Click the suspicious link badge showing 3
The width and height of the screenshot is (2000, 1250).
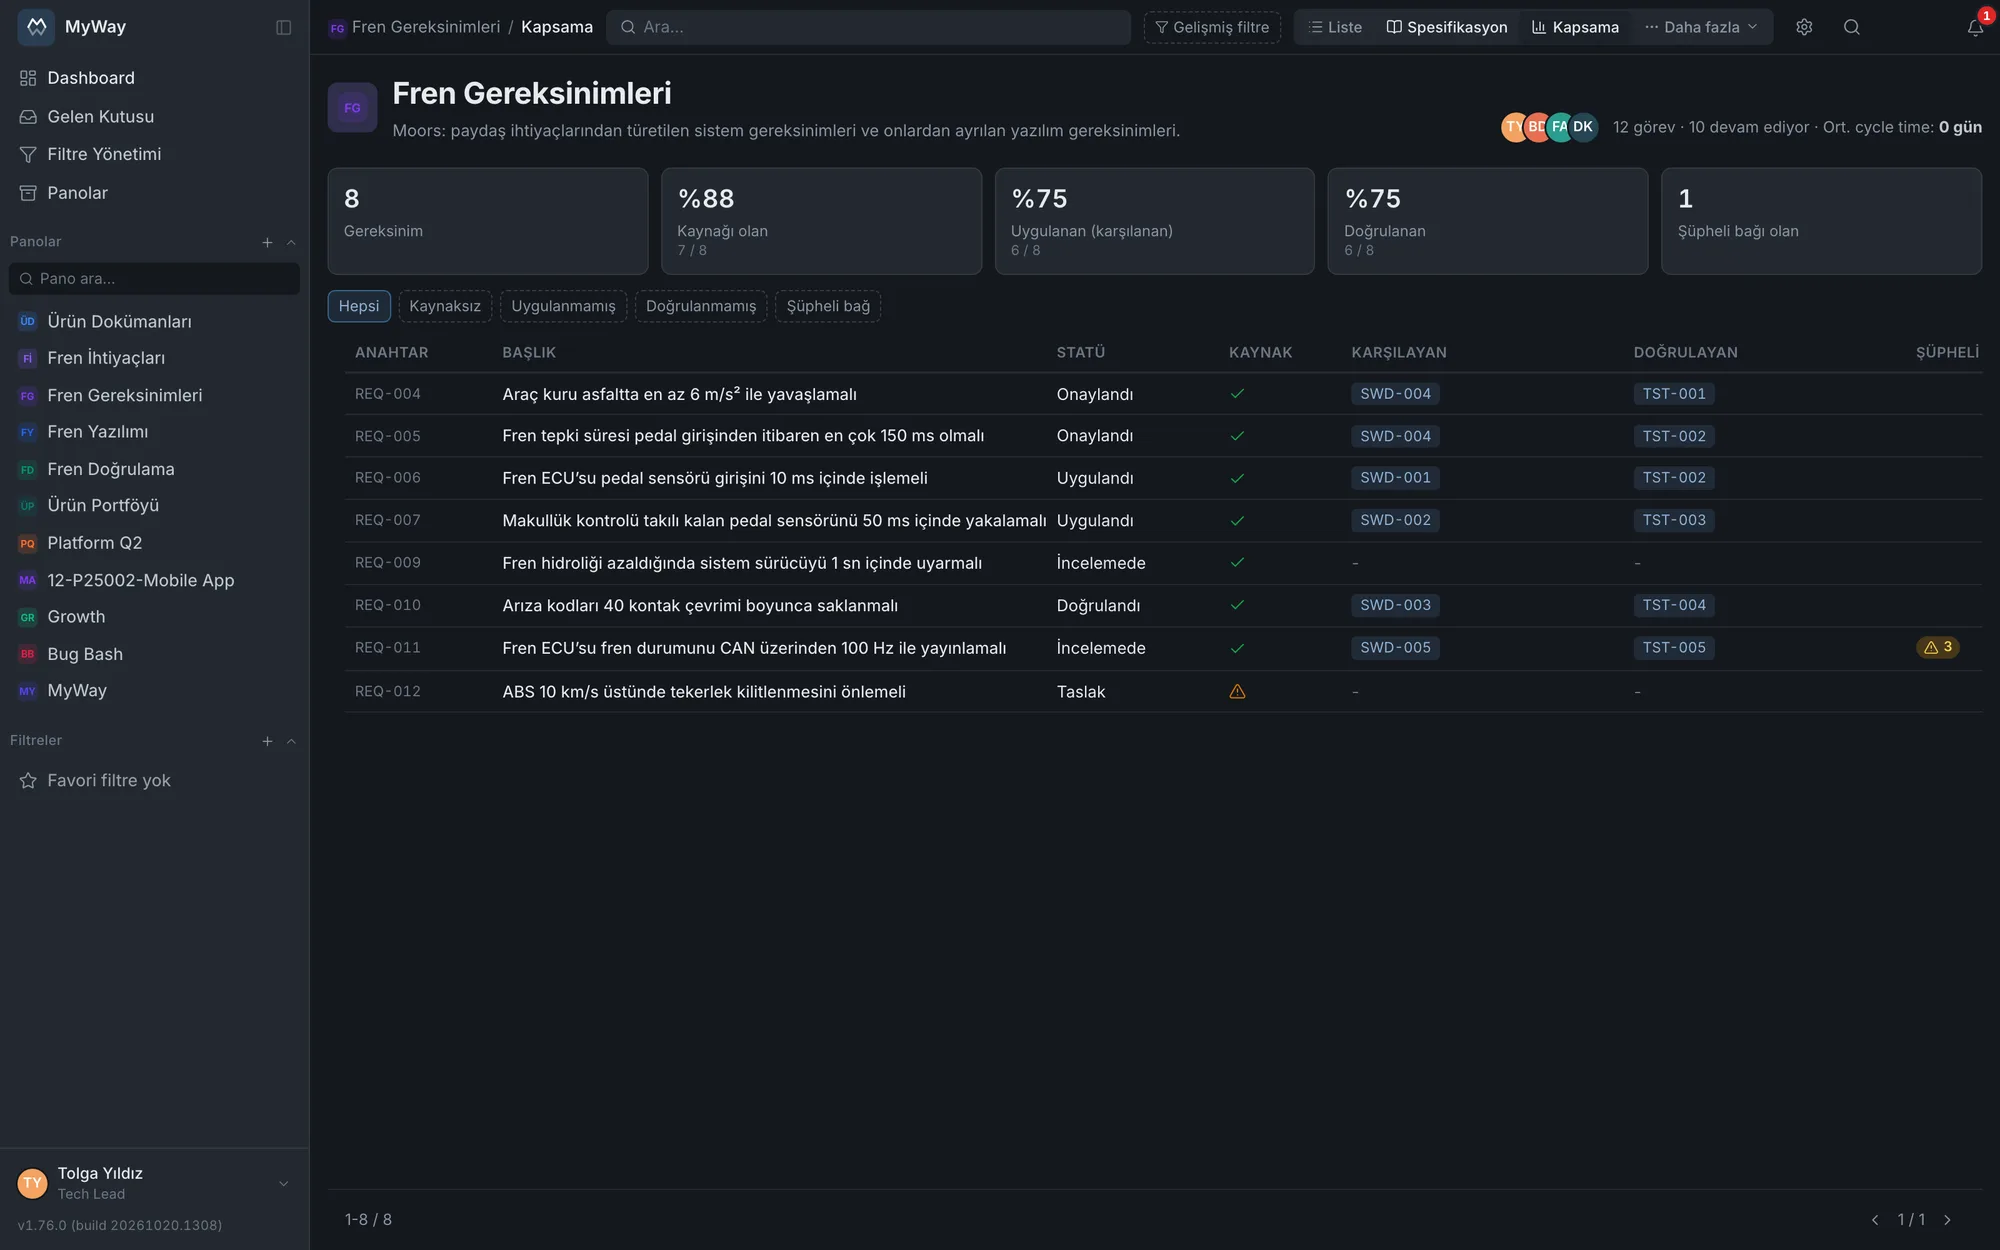[1938, 647]
